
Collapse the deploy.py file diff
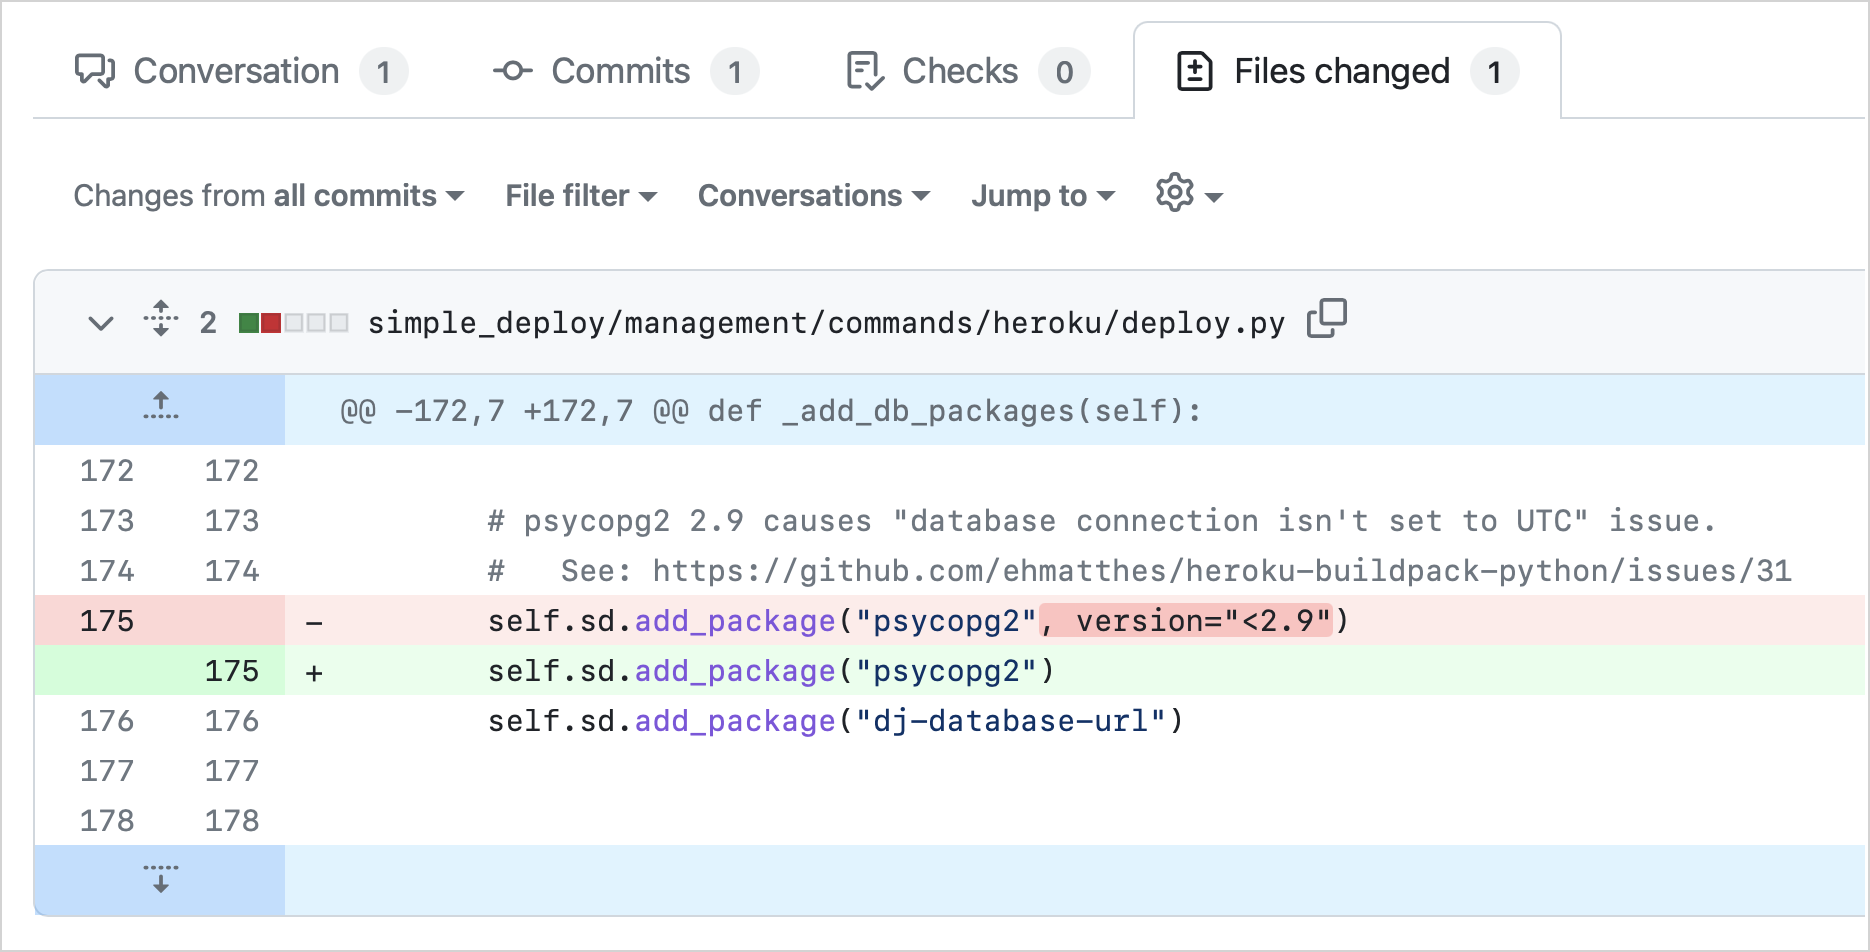click(x=101, y=322)
